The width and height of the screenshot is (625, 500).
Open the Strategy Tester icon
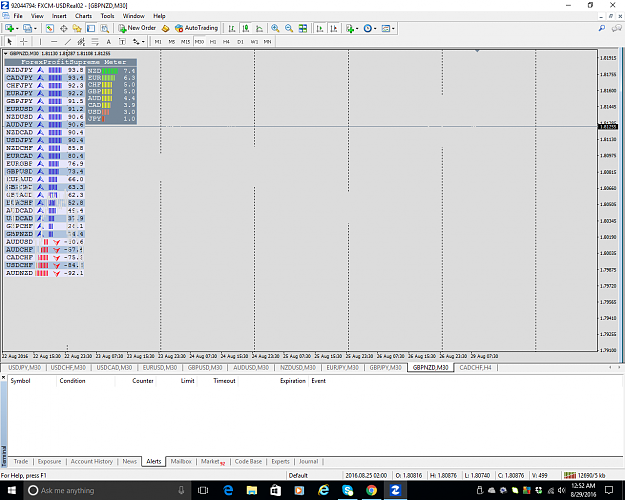pos(104,28)
